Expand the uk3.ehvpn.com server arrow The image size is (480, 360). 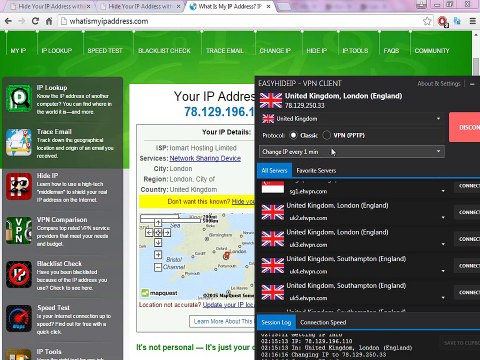443,244
